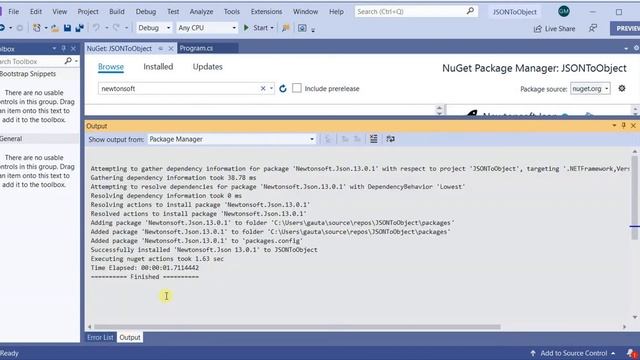
Task: Clear the newtonsoft search text with X
Action: (263, 88)
